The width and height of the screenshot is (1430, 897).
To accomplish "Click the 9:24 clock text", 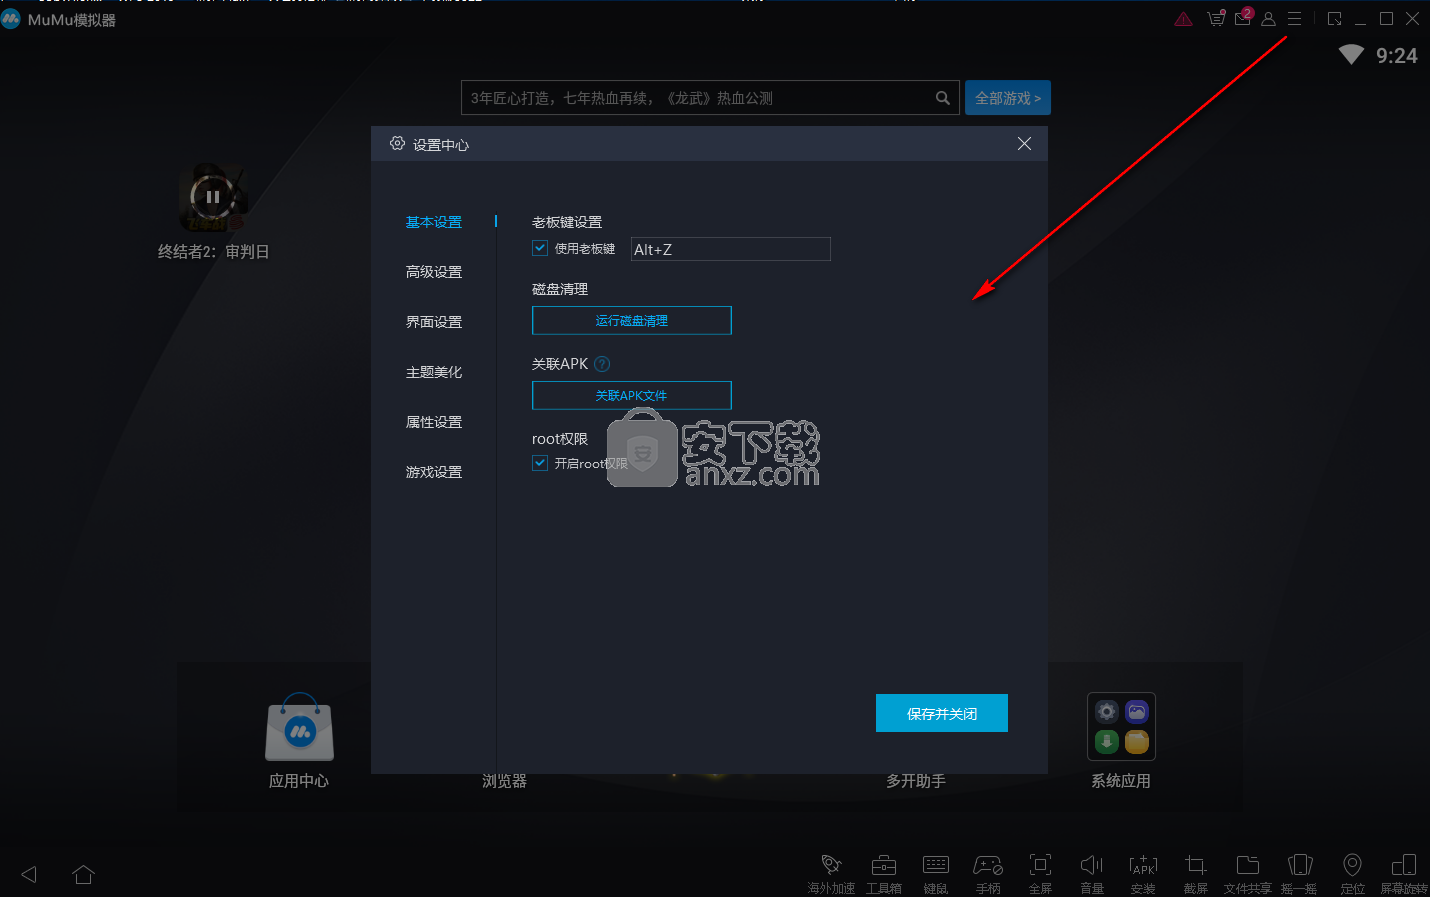I will coord(1397,56).
